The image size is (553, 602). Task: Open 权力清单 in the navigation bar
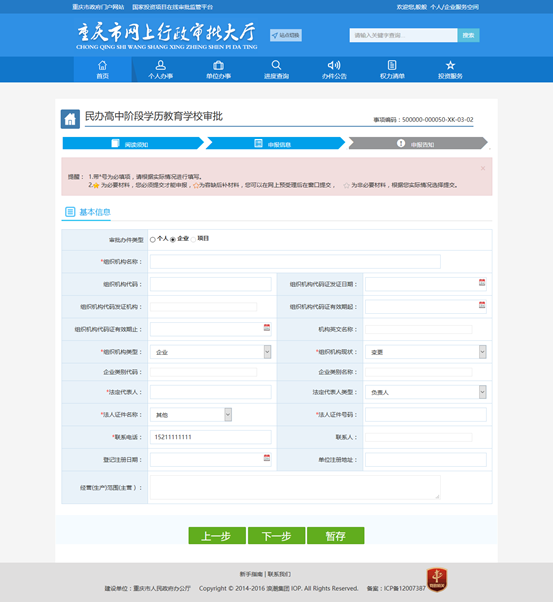click(392, 69)
